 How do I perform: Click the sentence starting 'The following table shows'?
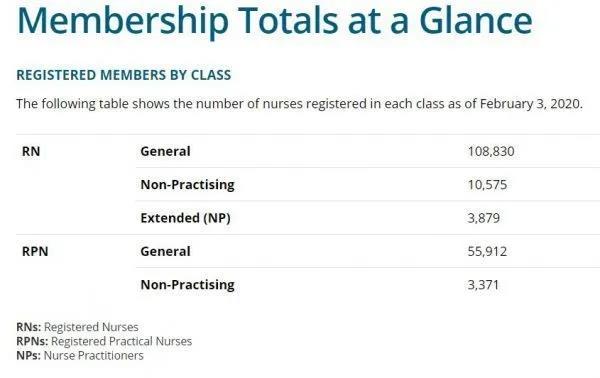pos(299,104)
